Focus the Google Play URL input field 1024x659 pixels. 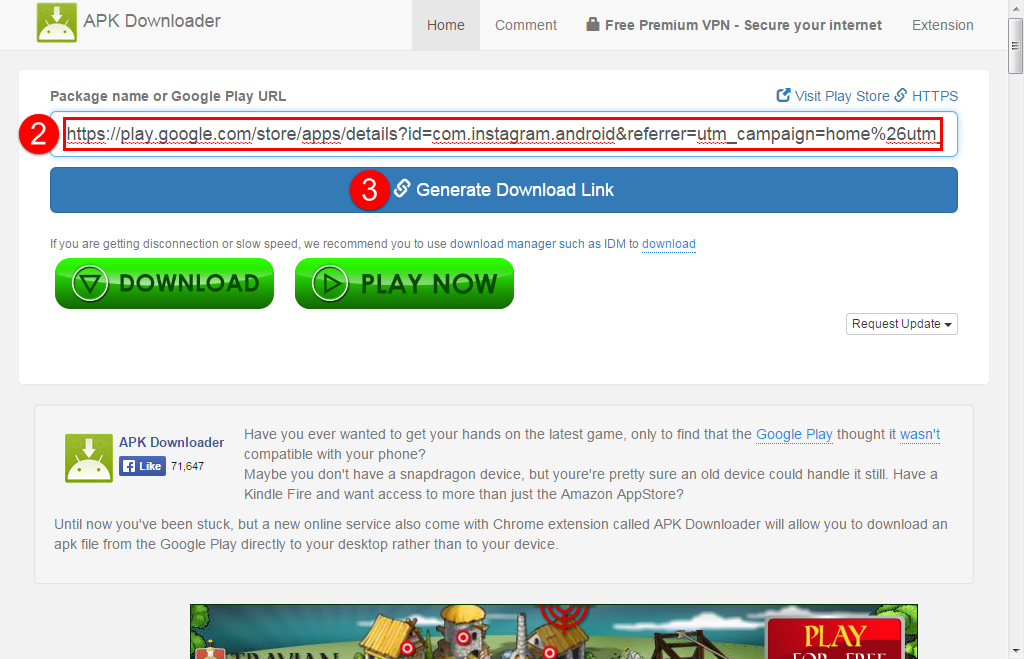tap(504, 134)
